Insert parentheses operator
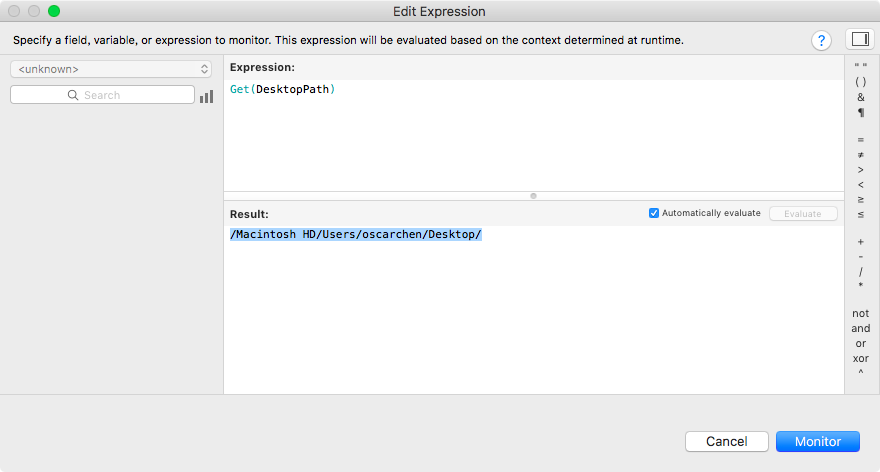 tap(860, 81)
